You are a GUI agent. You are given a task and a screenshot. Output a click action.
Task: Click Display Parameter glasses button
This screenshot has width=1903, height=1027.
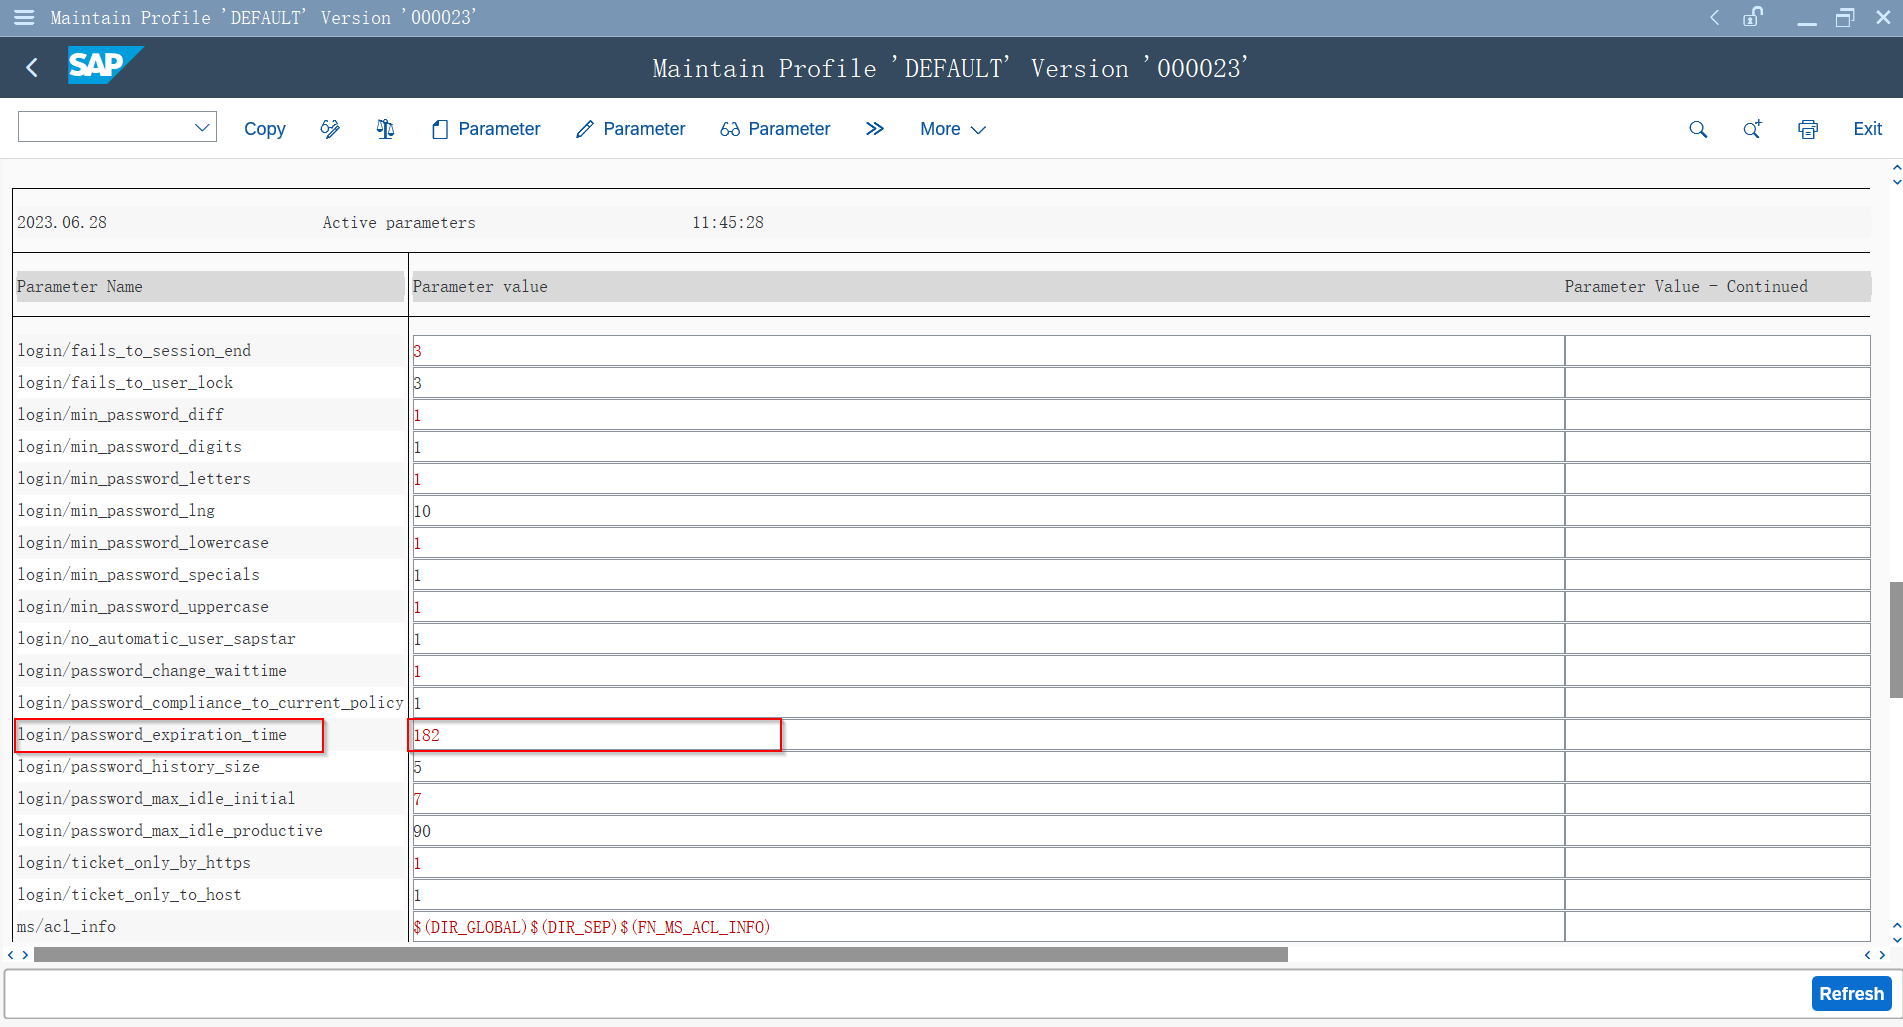(775, 129)
